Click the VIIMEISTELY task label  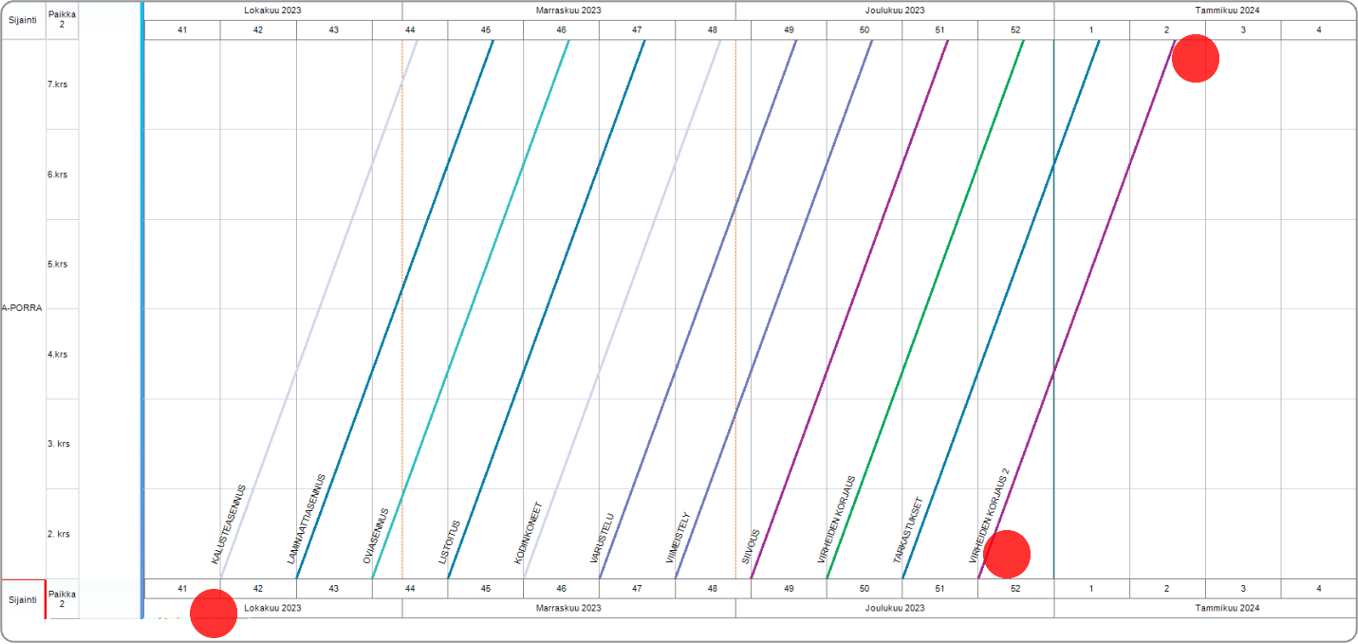point(678,538)
